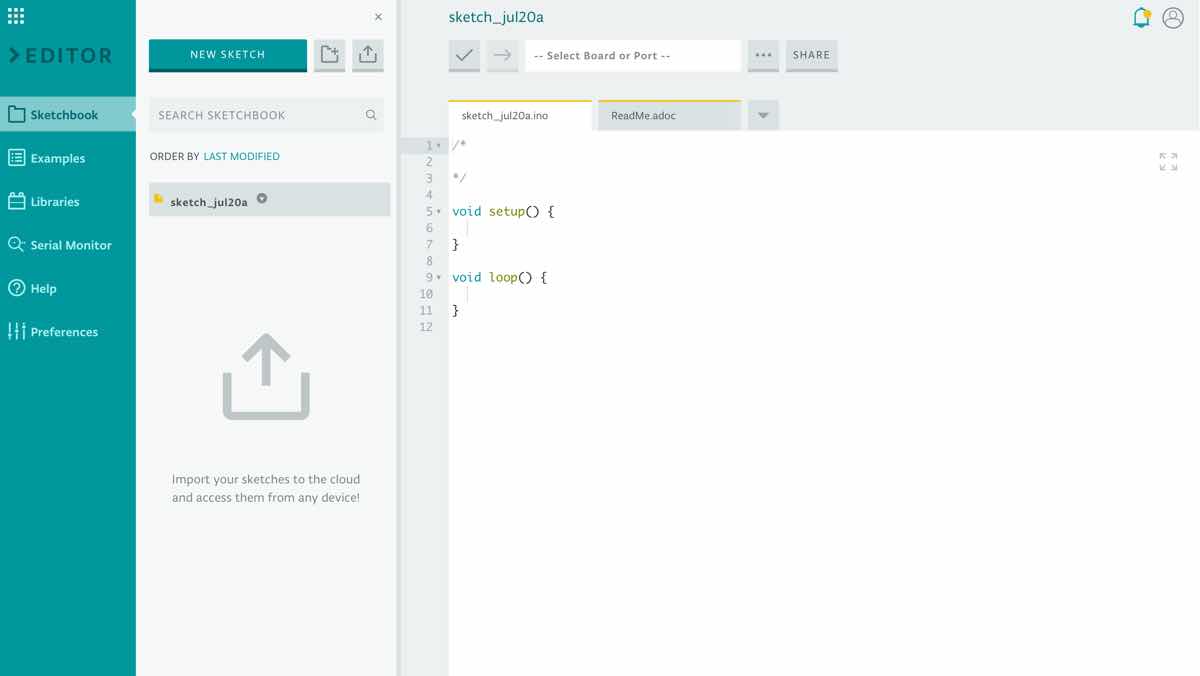Click the Upload arrow button
Viewport: 1200px width, 676px height.
click(x=502, y=56)
